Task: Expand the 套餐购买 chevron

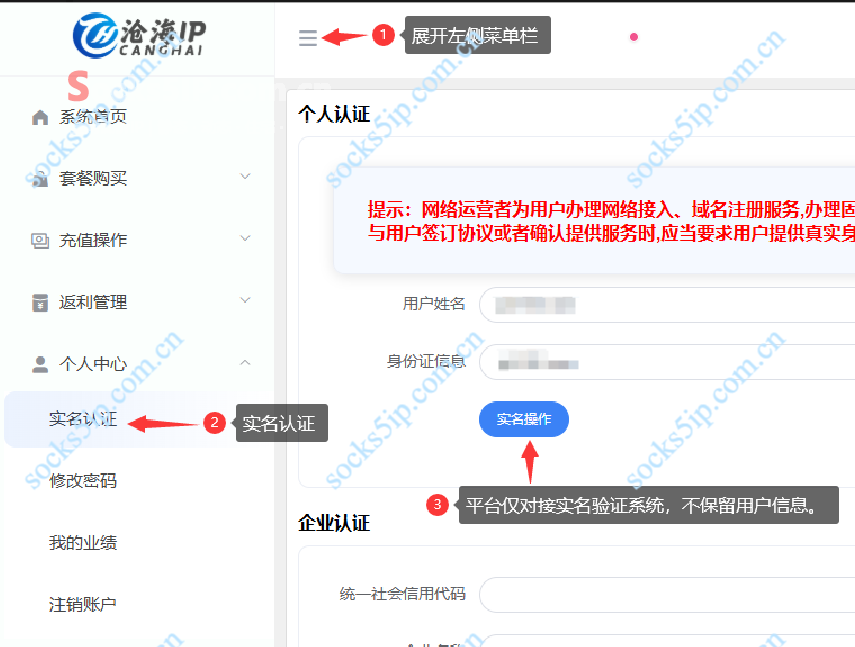Action: [x=245, y=176]
